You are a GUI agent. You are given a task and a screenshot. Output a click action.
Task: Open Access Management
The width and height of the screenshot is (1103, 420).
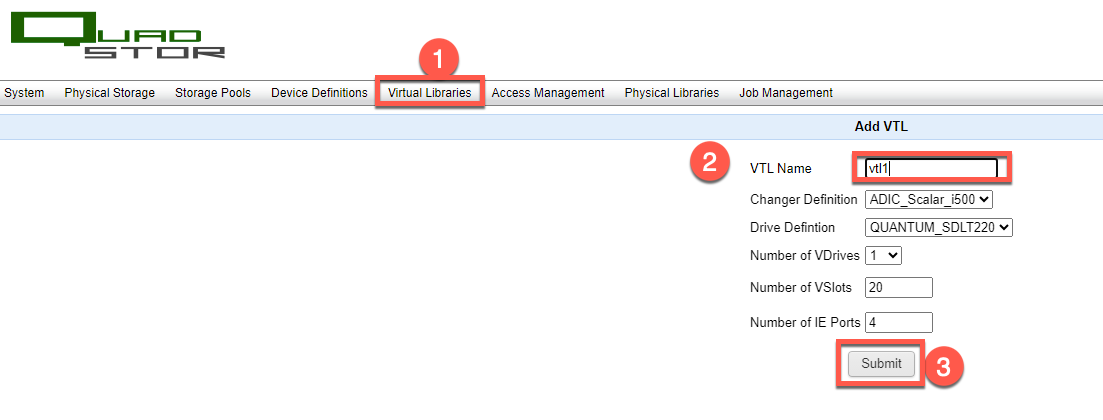click(x=548, y=93)
